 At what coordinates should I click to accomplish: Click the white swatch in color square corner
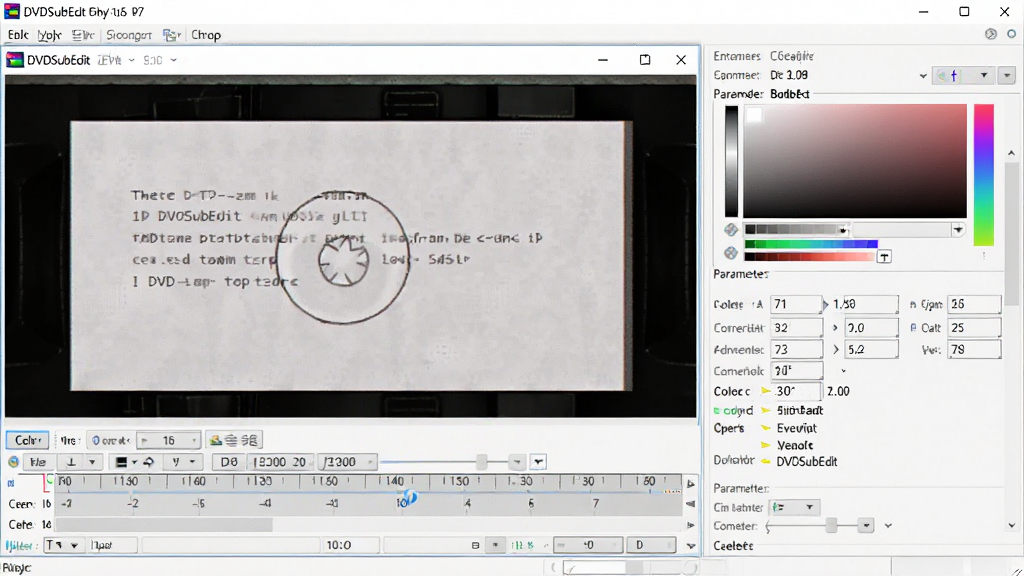[754, 116]
